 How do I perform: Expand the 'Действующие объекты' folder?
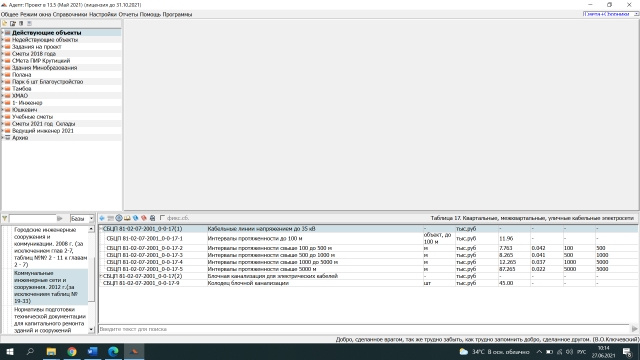pyautogui.click(x=2, y=33)
